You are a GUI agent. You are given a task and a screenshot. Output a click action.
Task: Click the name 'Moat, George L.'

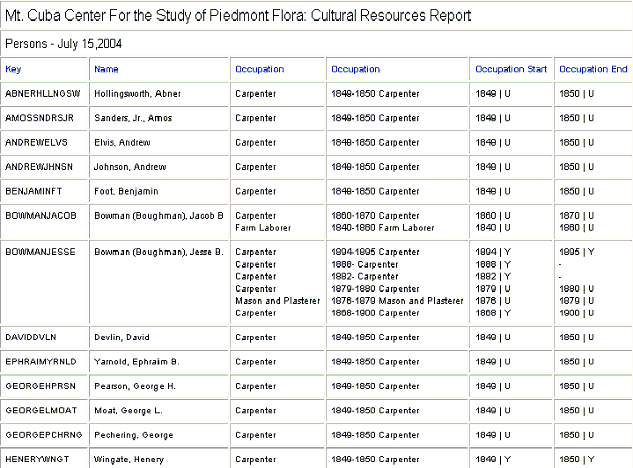(128, 410)
